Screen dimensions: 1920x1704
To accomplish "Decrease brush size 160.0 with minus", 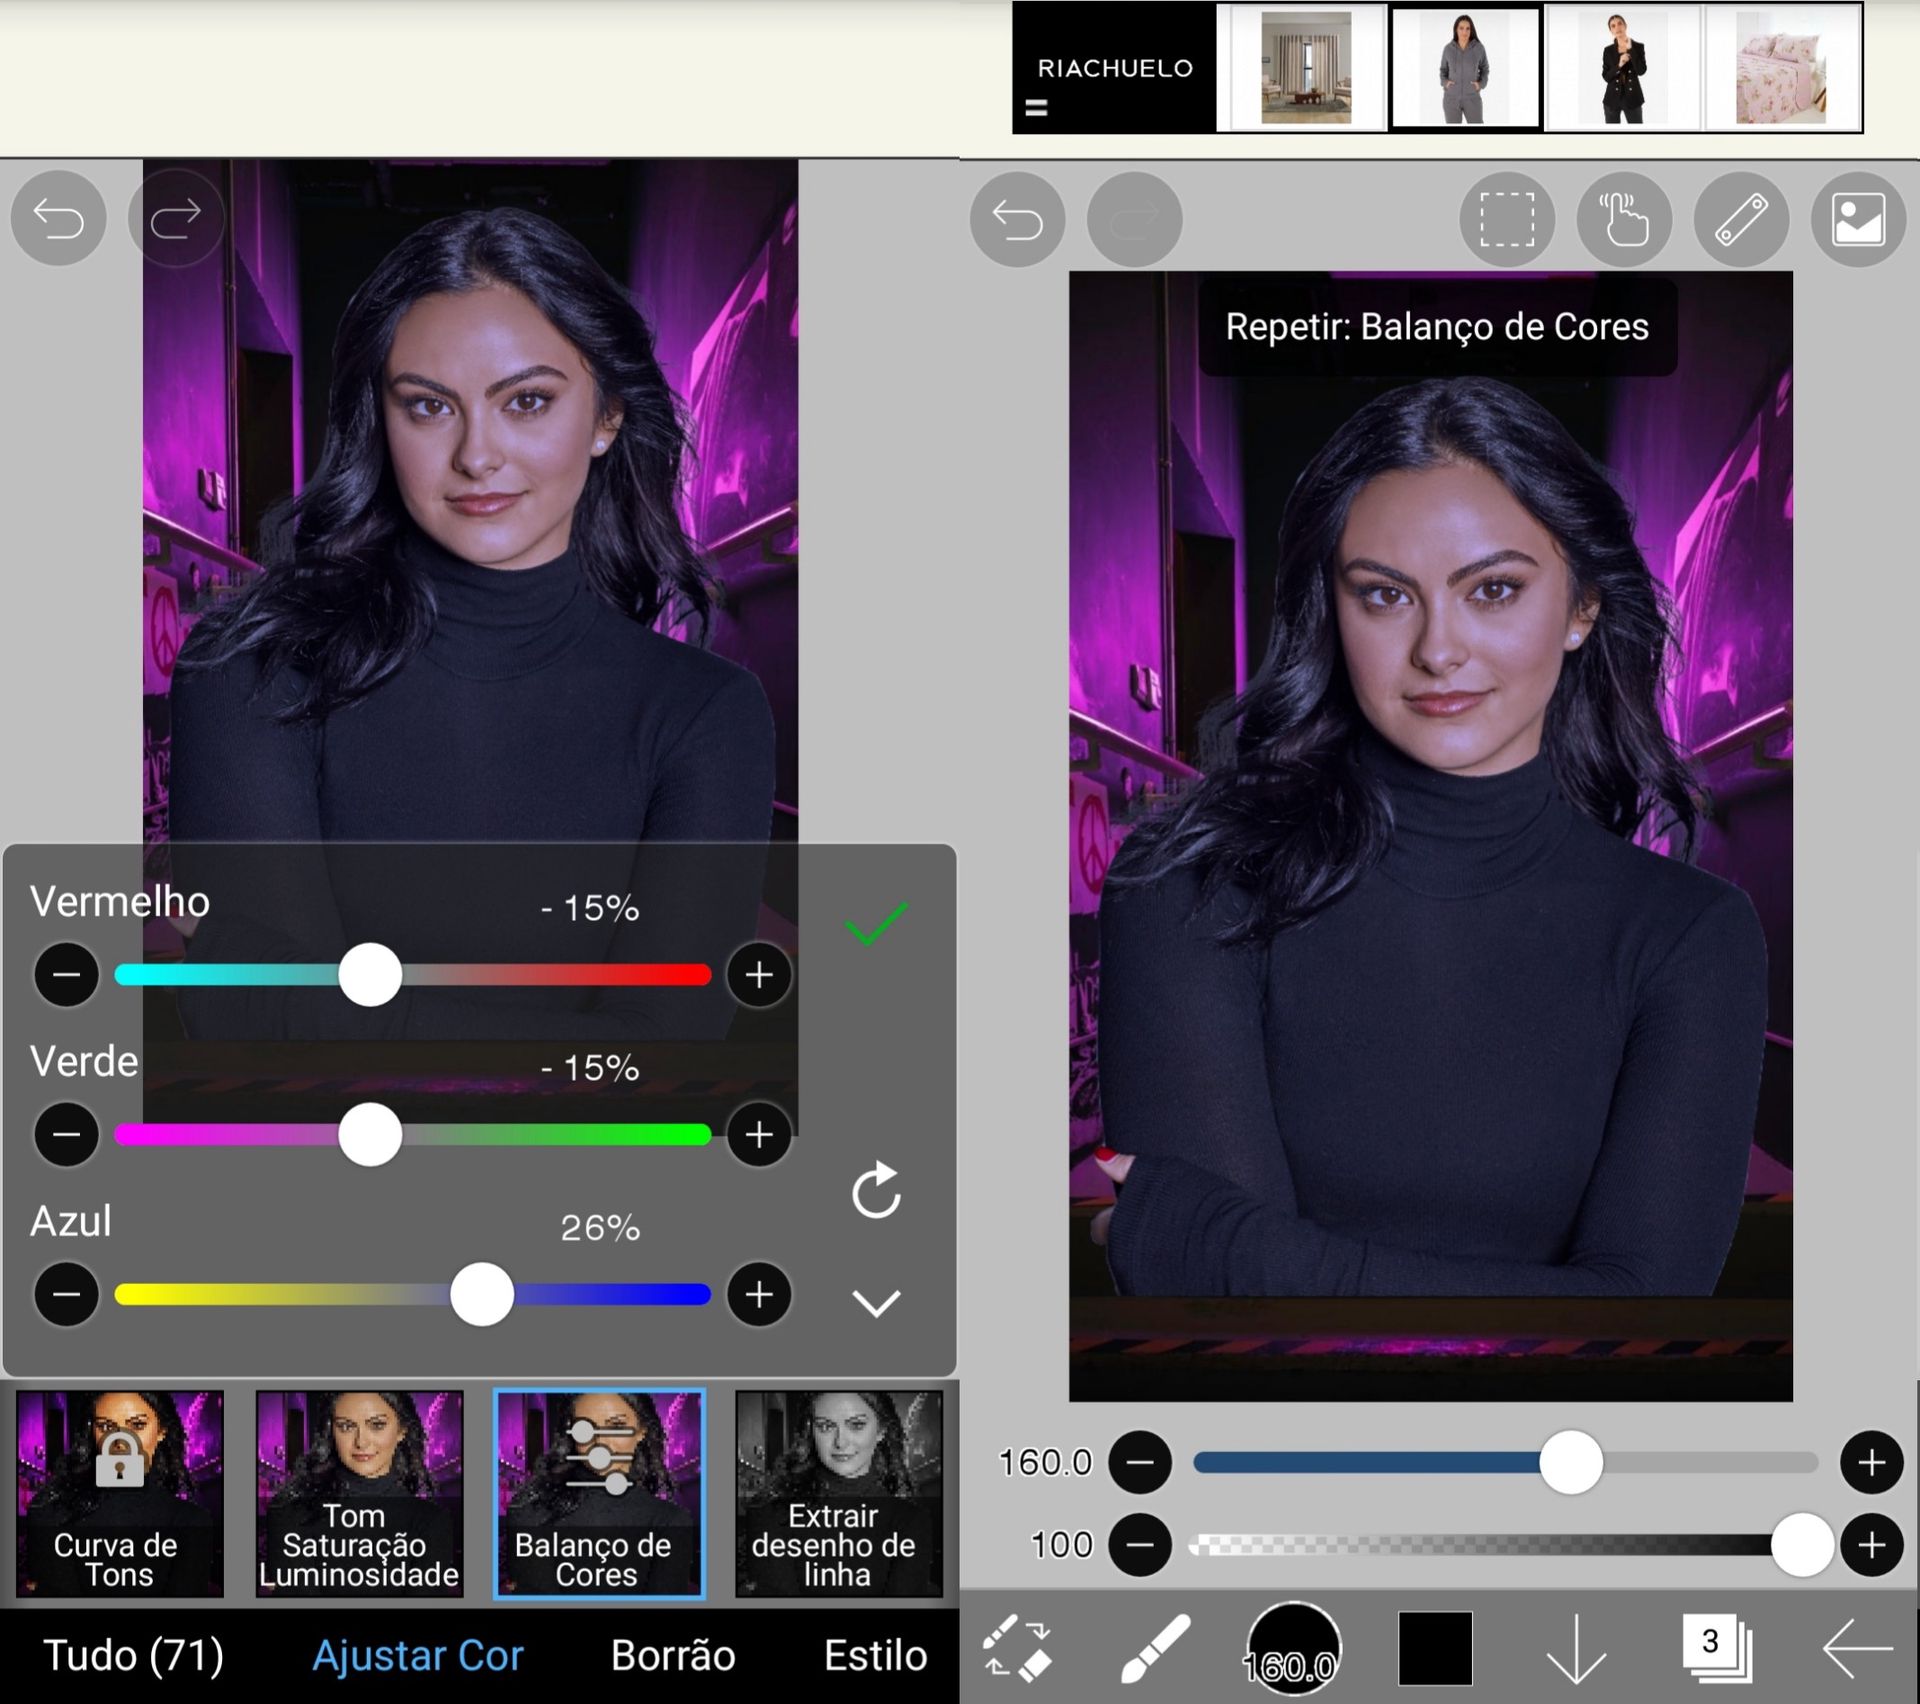I will 1140,1462.
